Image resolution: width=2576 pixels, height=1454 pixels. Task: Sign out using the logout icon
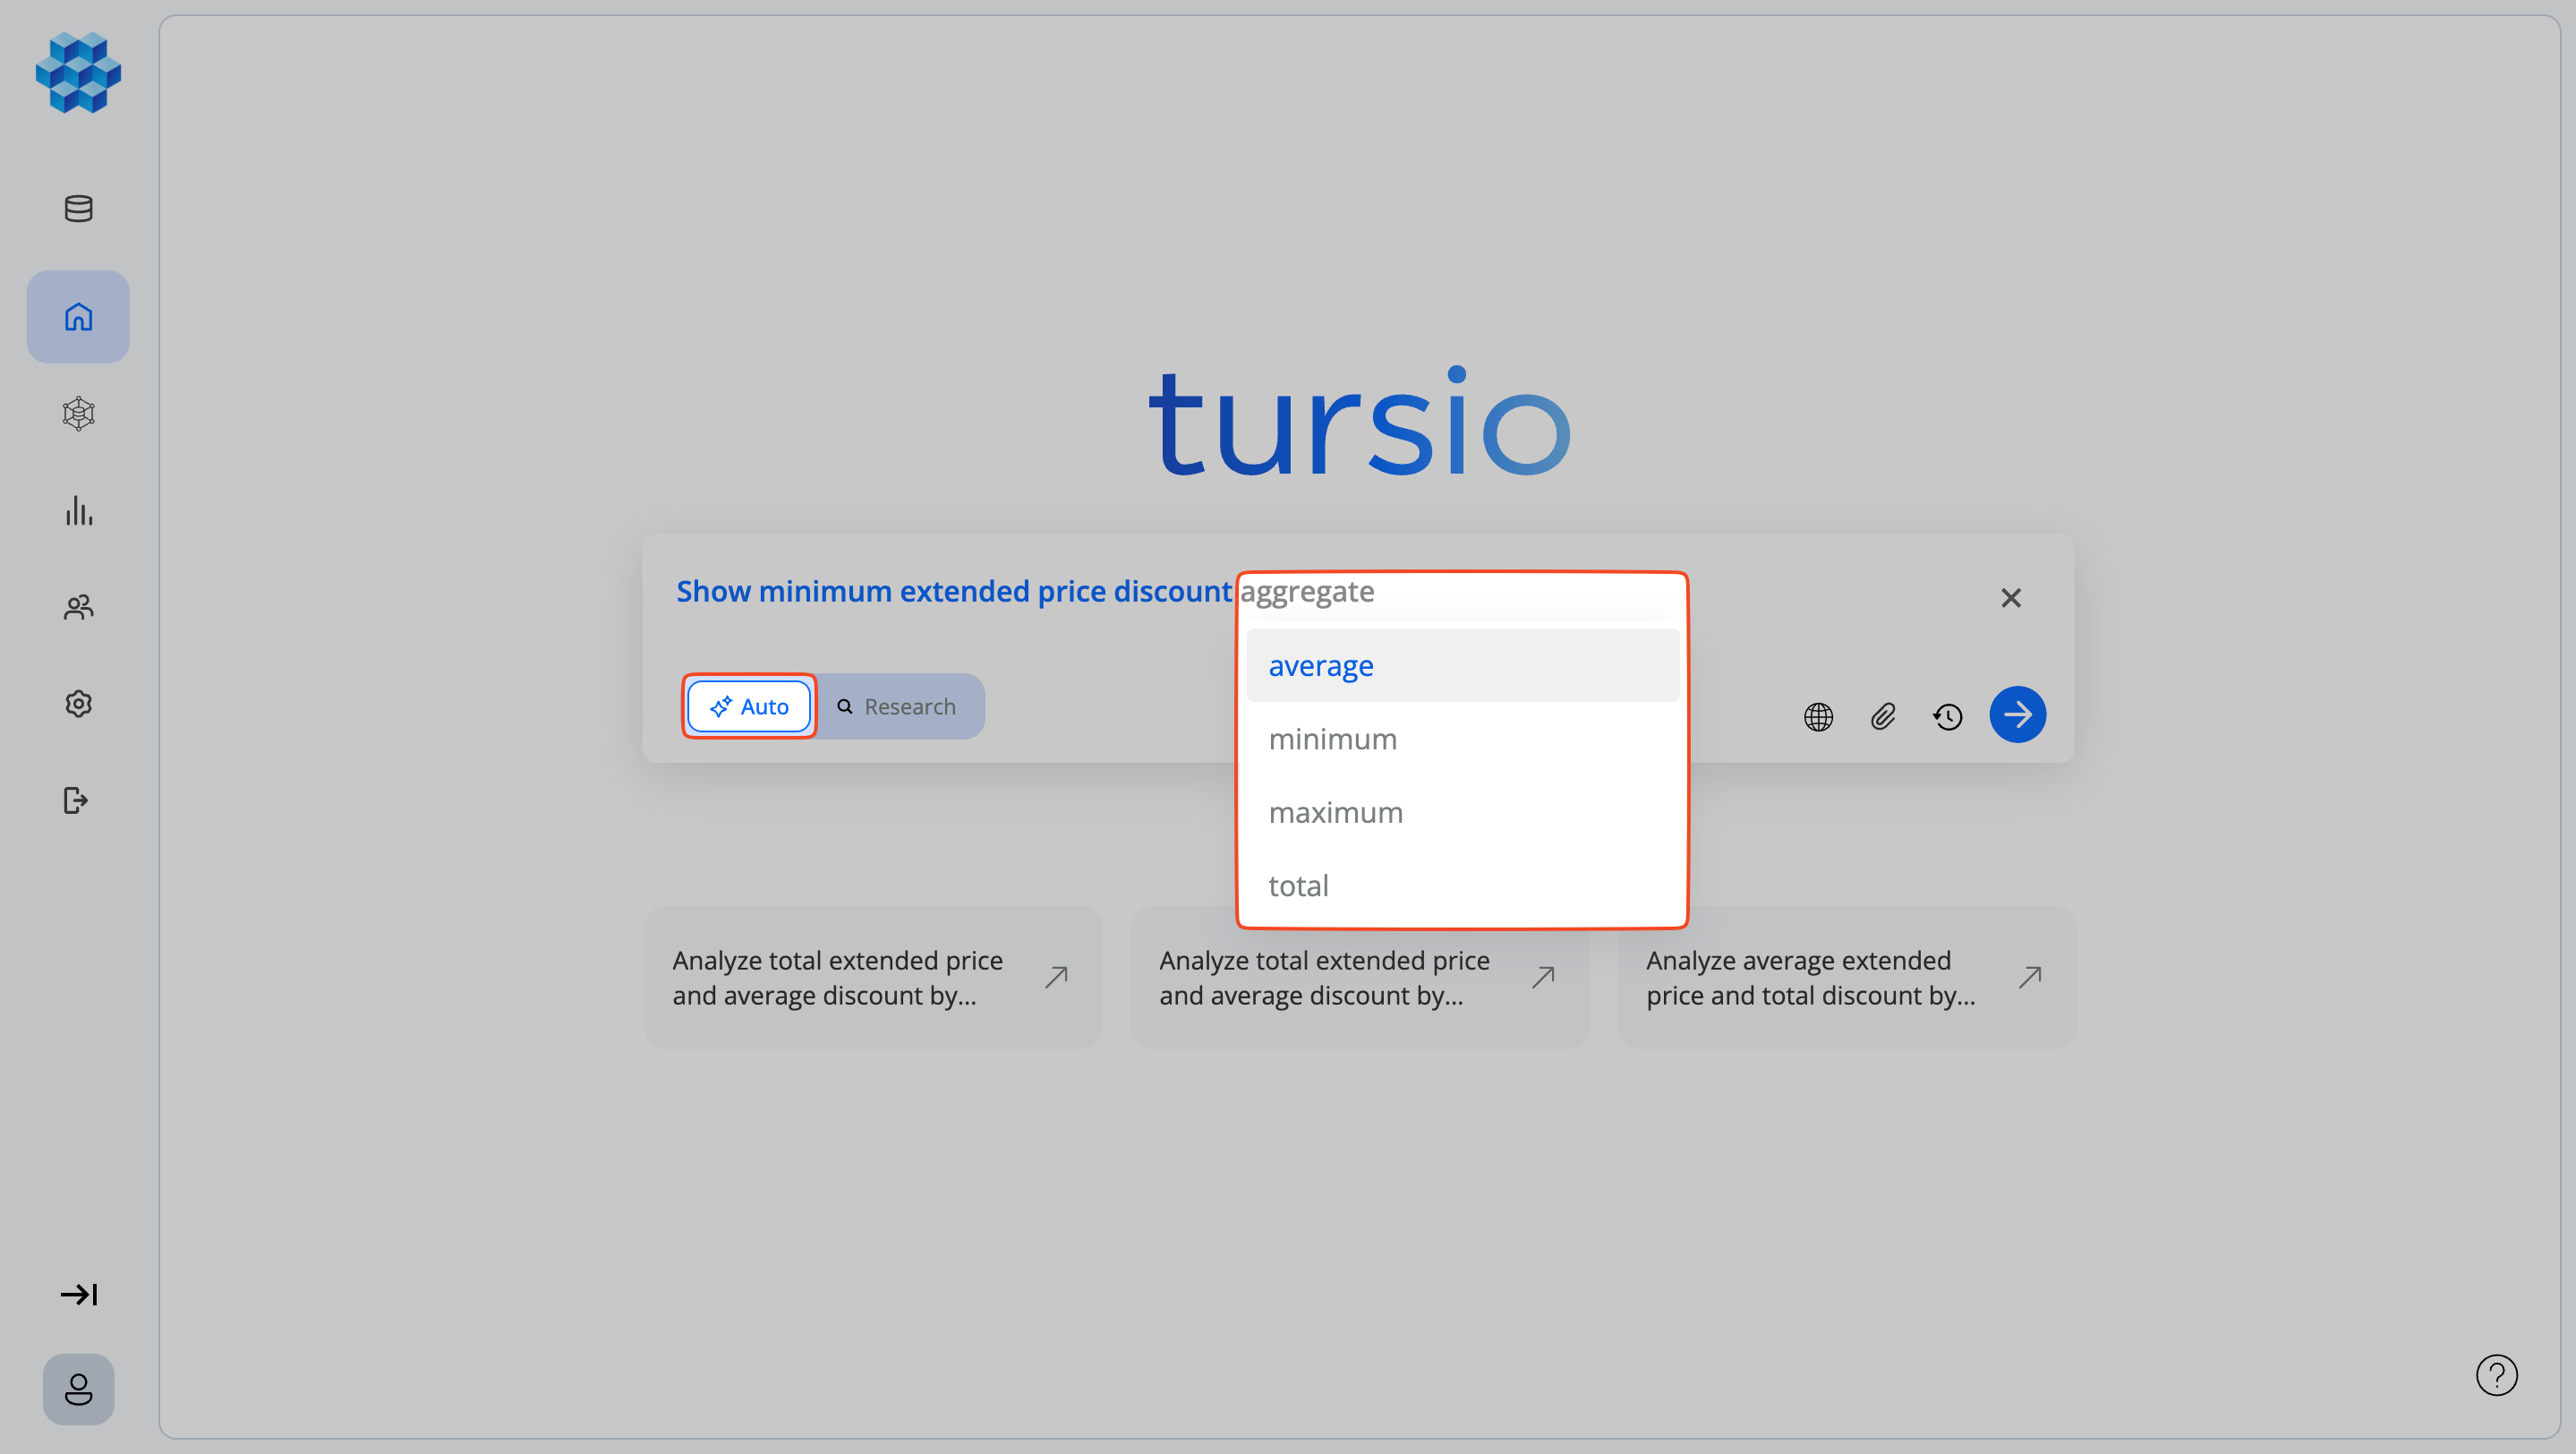coord(77,800)
